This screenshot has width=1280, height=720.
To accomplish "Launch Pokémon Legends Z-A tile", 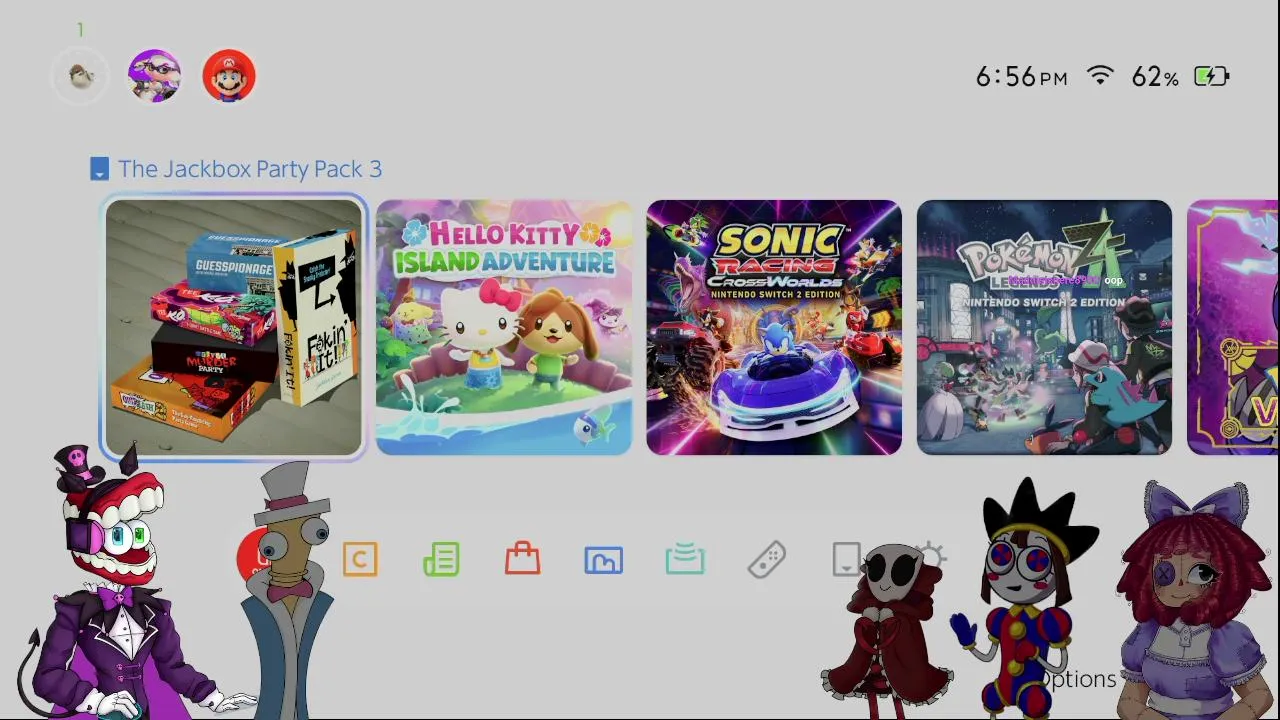I will (1044, 327).
